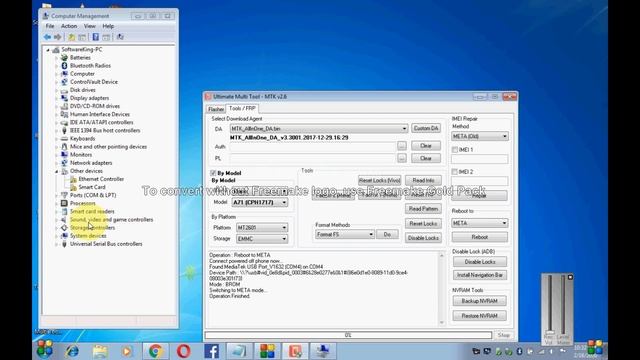Click the Keyboards device icon
This screenshot has width=640, height=360.
pyautogui.click(x=64, y=139)
